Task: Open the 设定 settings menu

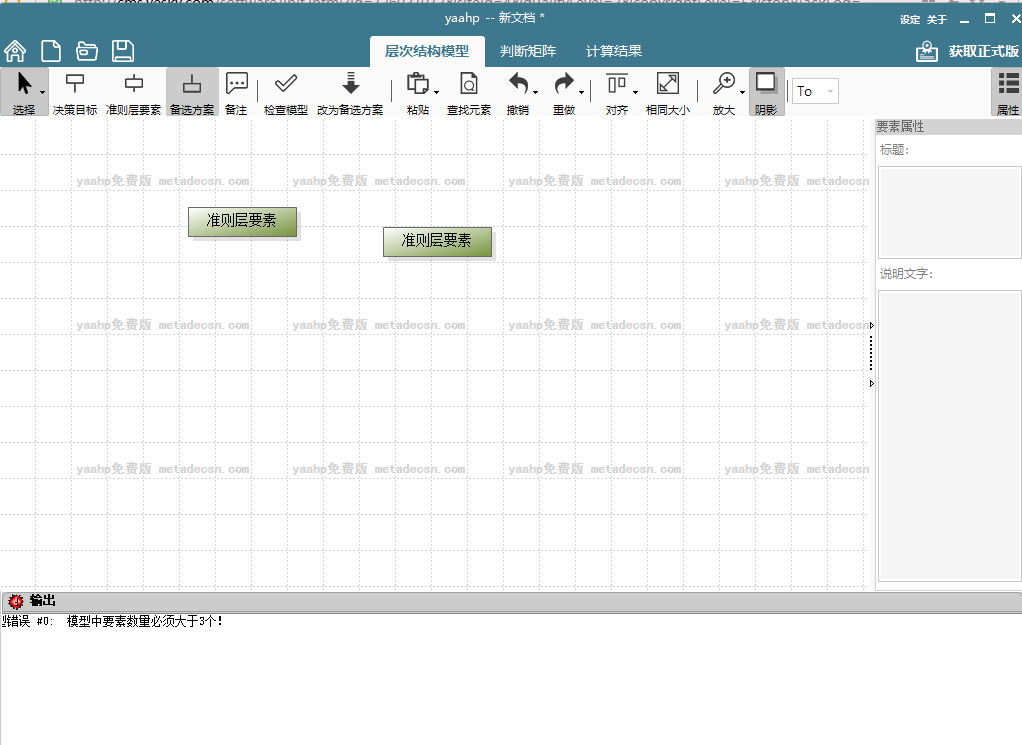Action: point(909,20)
